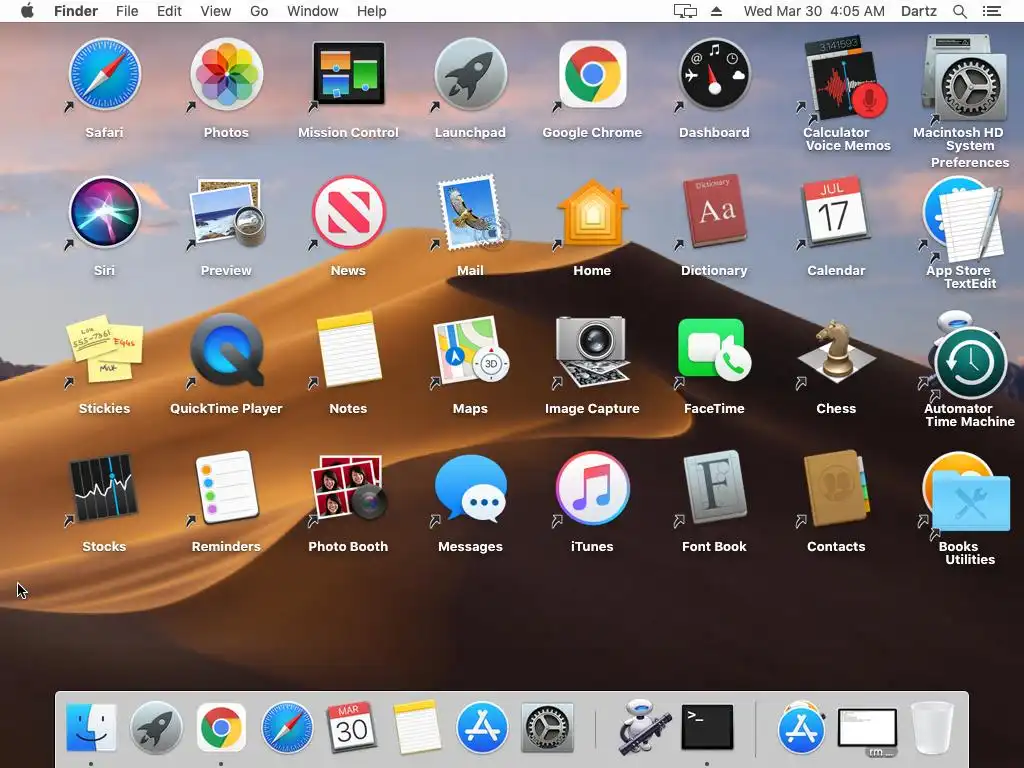The image size is (1024, 768).
Task: Click Finder in the Dock
Action: pos(91,727)
